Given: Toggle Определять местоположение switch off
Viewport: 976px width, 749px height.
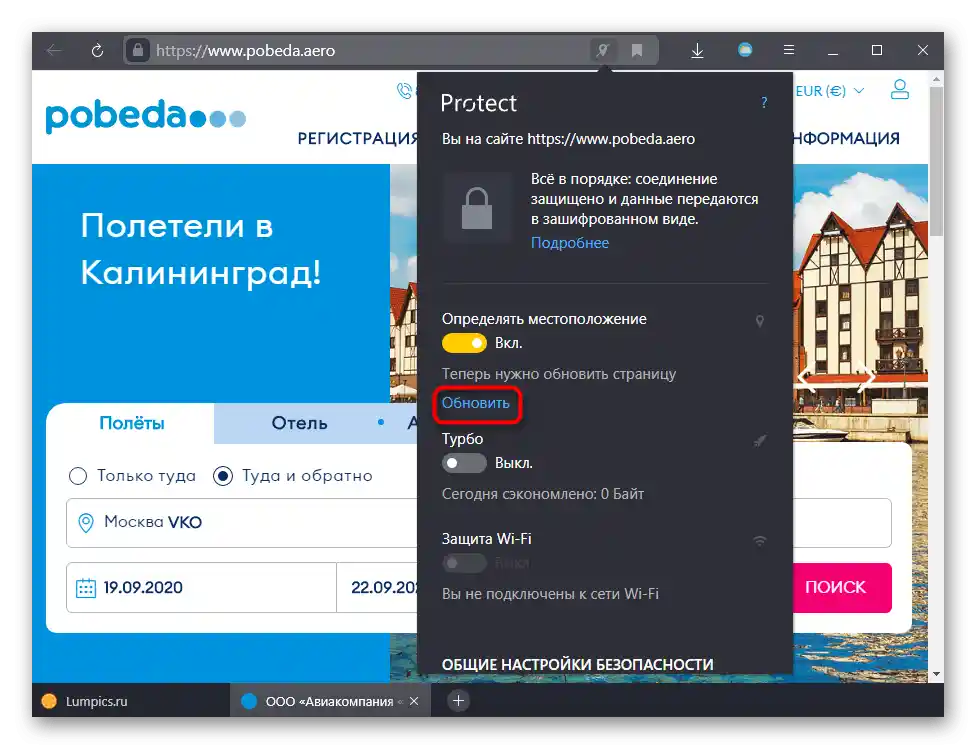Looking at the screenshot, I should tap(464, 343).
